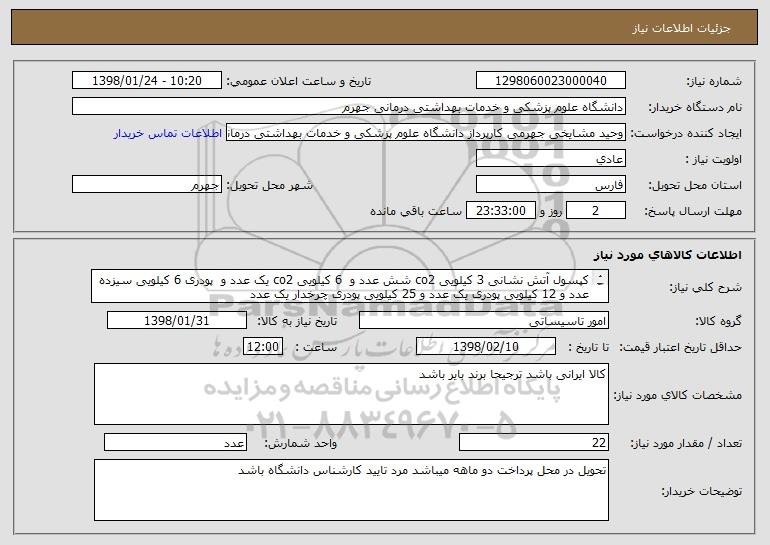Select the price validity date 1398/02/10
The width and height of the screenshot is (770, 545).
(486, 347)
